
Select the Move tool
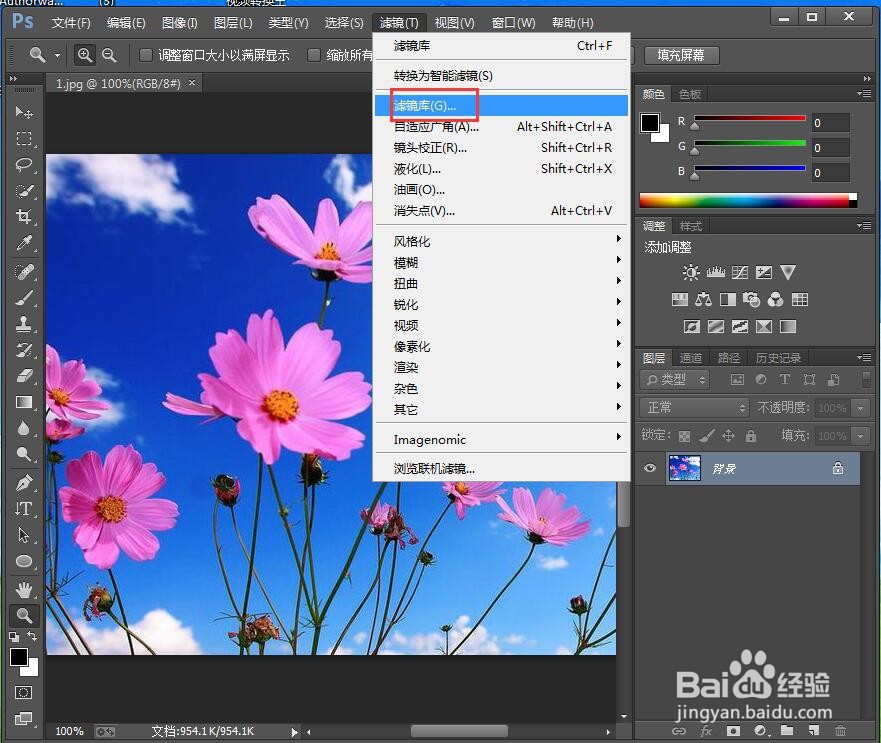pos(24,112)
